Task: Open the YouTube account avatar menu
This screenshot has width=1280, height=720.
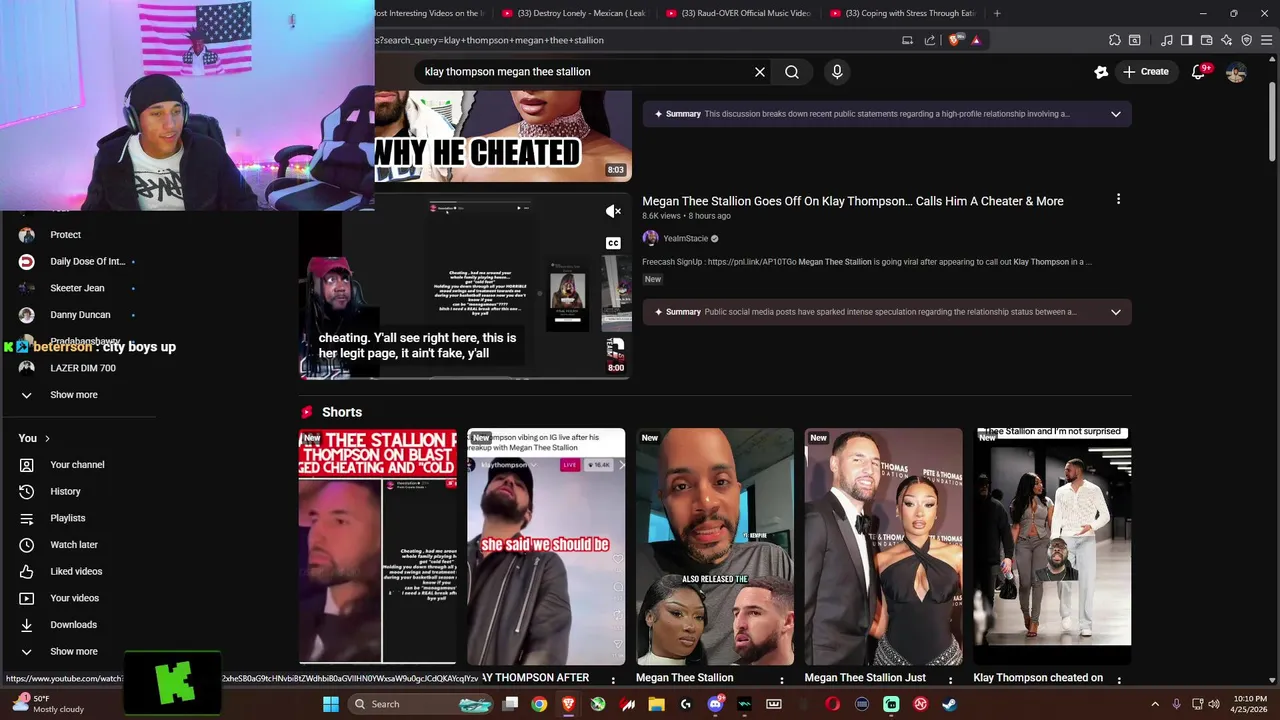Action: (x=1236, y=72)
